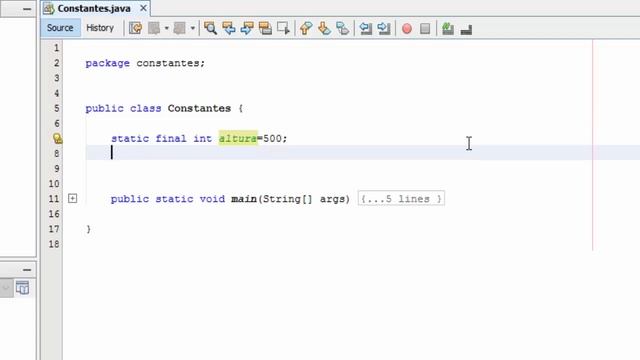Find the previous occurrence
The width and height of the screenshot is (640, 360).
229,28
